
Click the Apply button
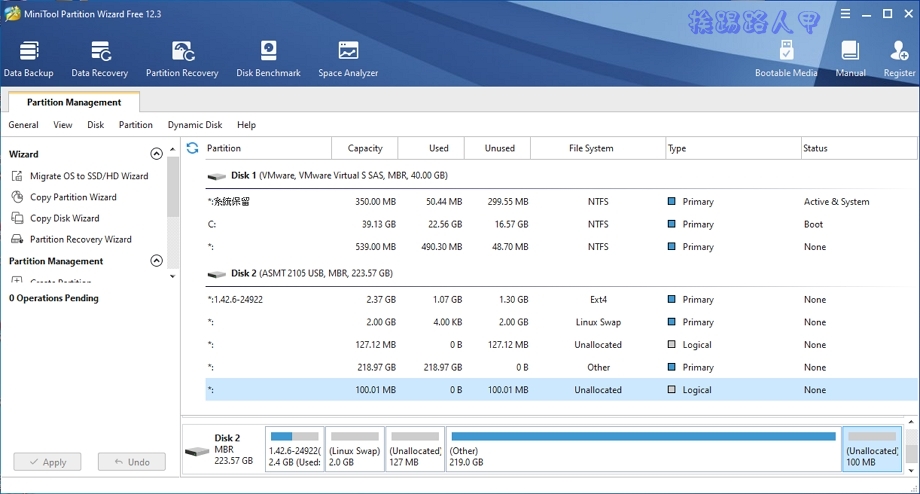click(x=48, y=462)
